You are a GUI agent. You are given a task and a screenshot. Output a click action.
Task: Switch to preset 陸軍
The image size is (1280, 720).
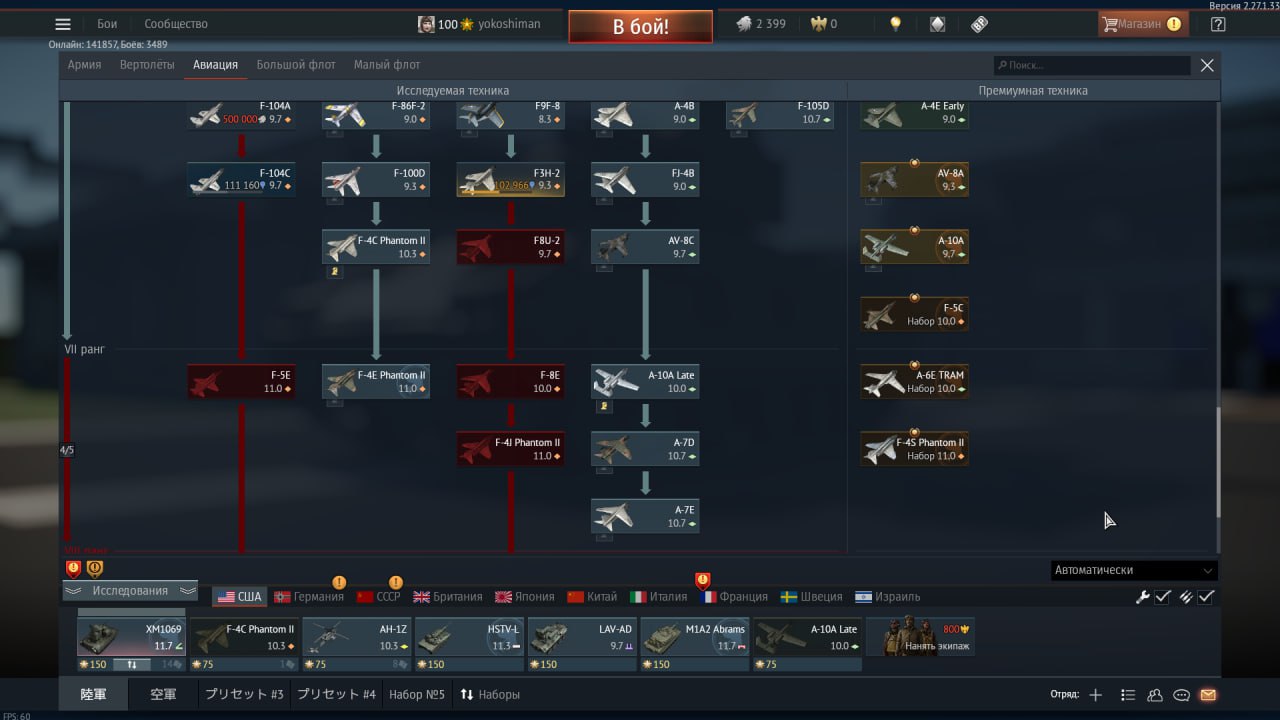94,694
